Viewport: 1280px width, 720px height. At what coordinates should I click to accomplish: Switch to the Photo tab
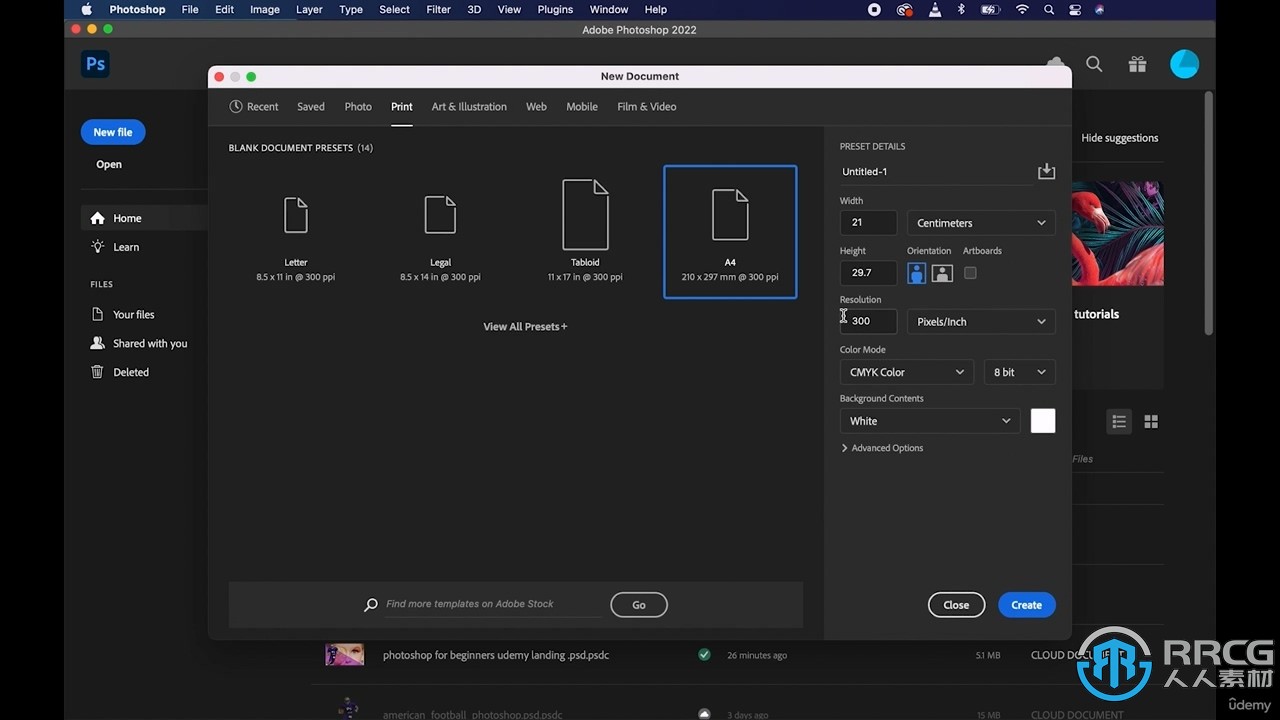pyautogui.click(x=358, y=106)
